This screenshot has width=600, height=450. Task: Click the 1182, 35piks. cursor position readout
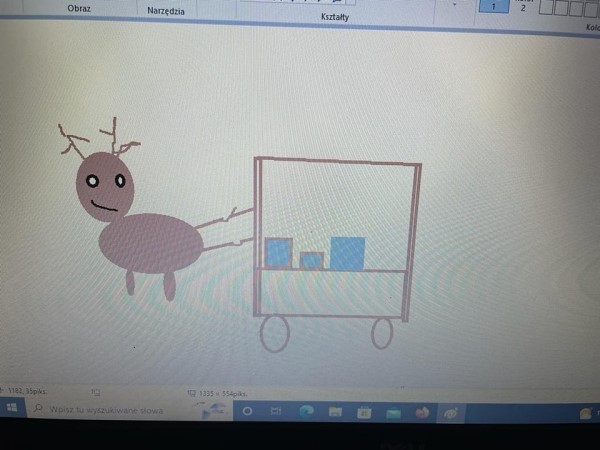pos(27,391)
